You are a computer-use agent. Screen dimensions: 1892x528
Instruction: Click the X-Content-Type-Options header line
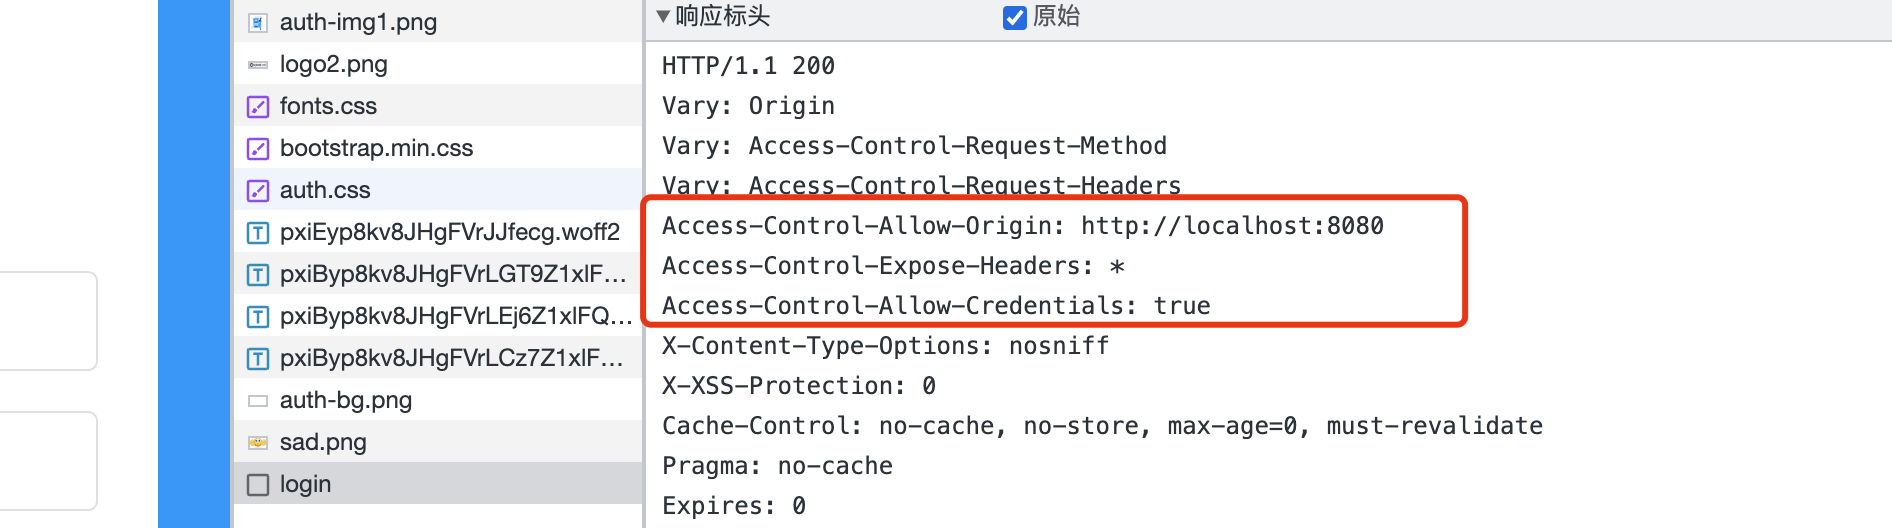coord(885,346)
